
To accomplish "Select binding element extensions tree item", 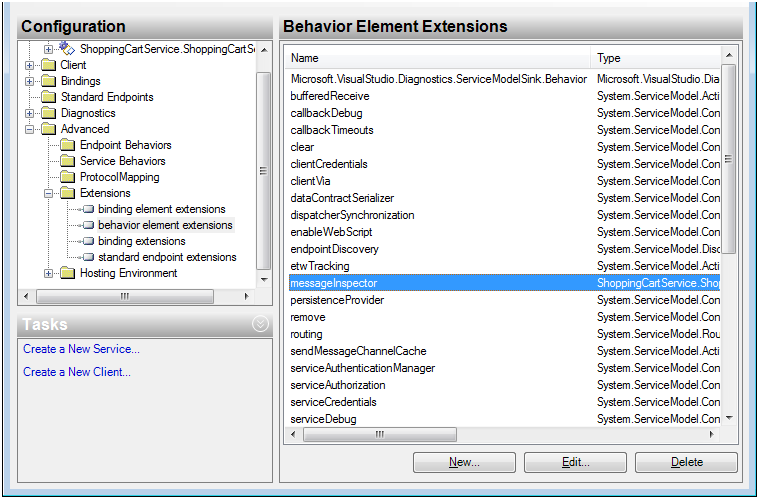I will pyautogui.click(x=162, y=209).
